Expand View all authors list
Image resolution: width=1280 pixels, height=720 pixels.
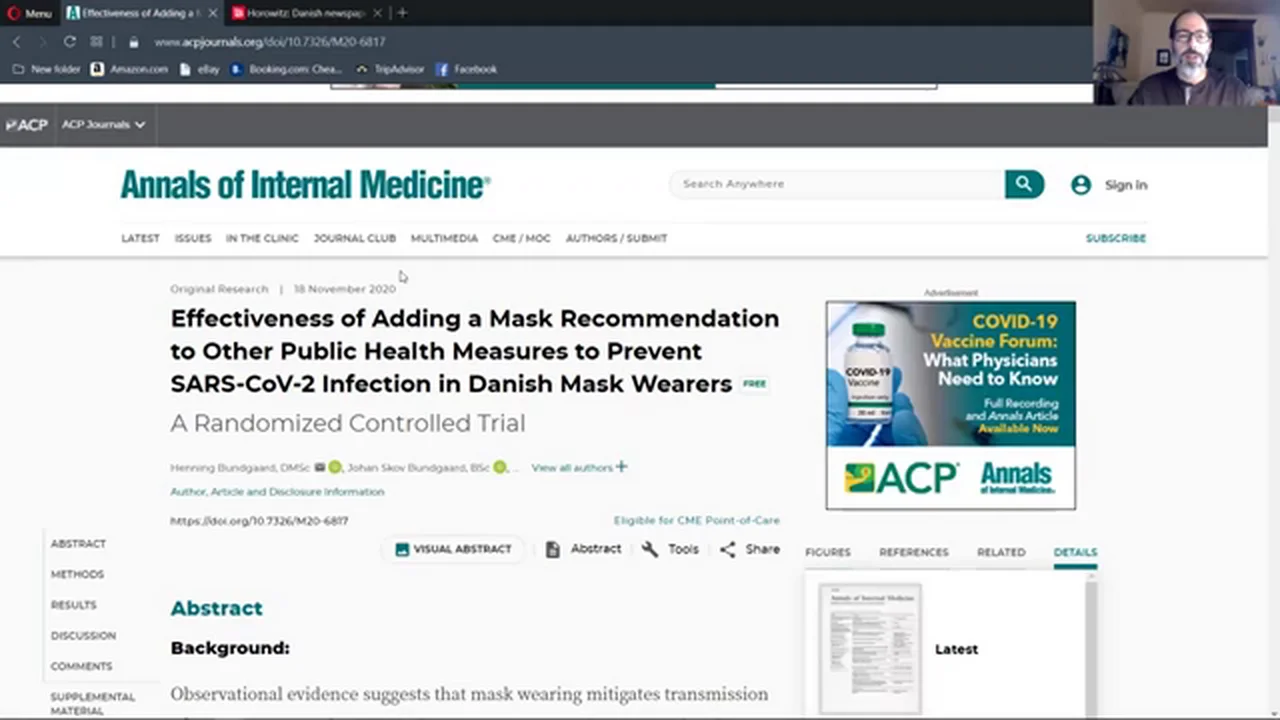pyautogui.click(x=578, y=467)
